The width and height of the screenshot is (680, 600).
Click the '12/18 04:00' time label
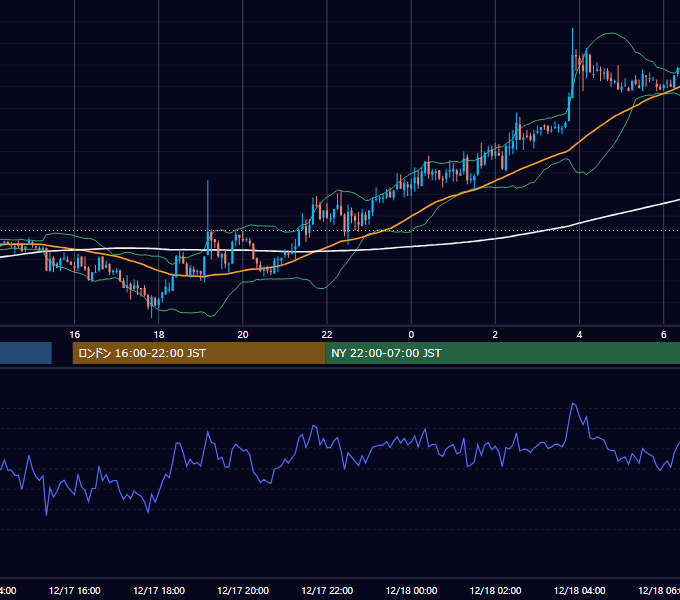[579, 590]
